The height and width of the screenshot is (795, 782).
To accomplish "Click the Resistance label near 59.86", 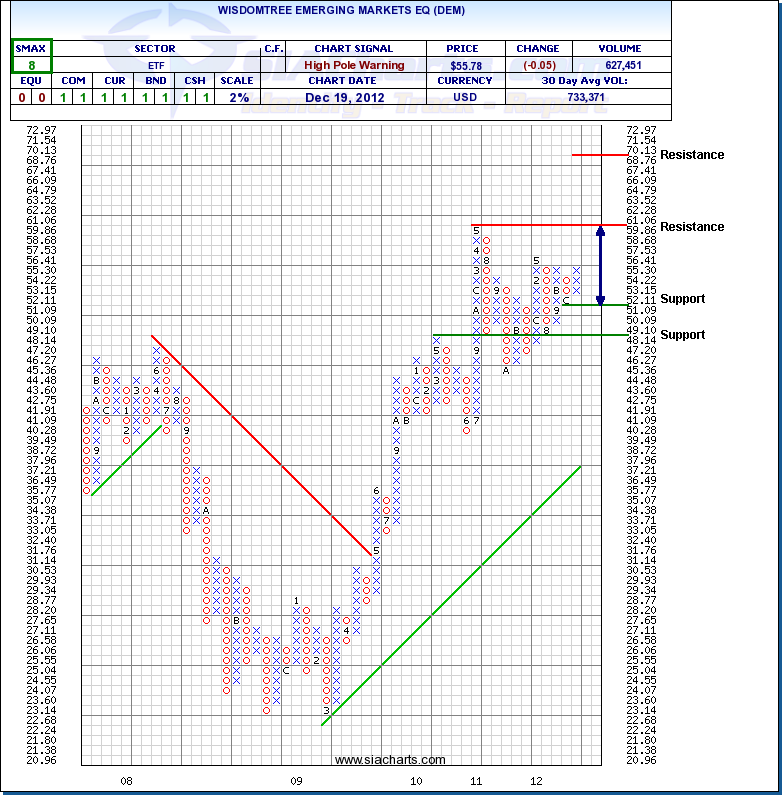I will point(692,227).
